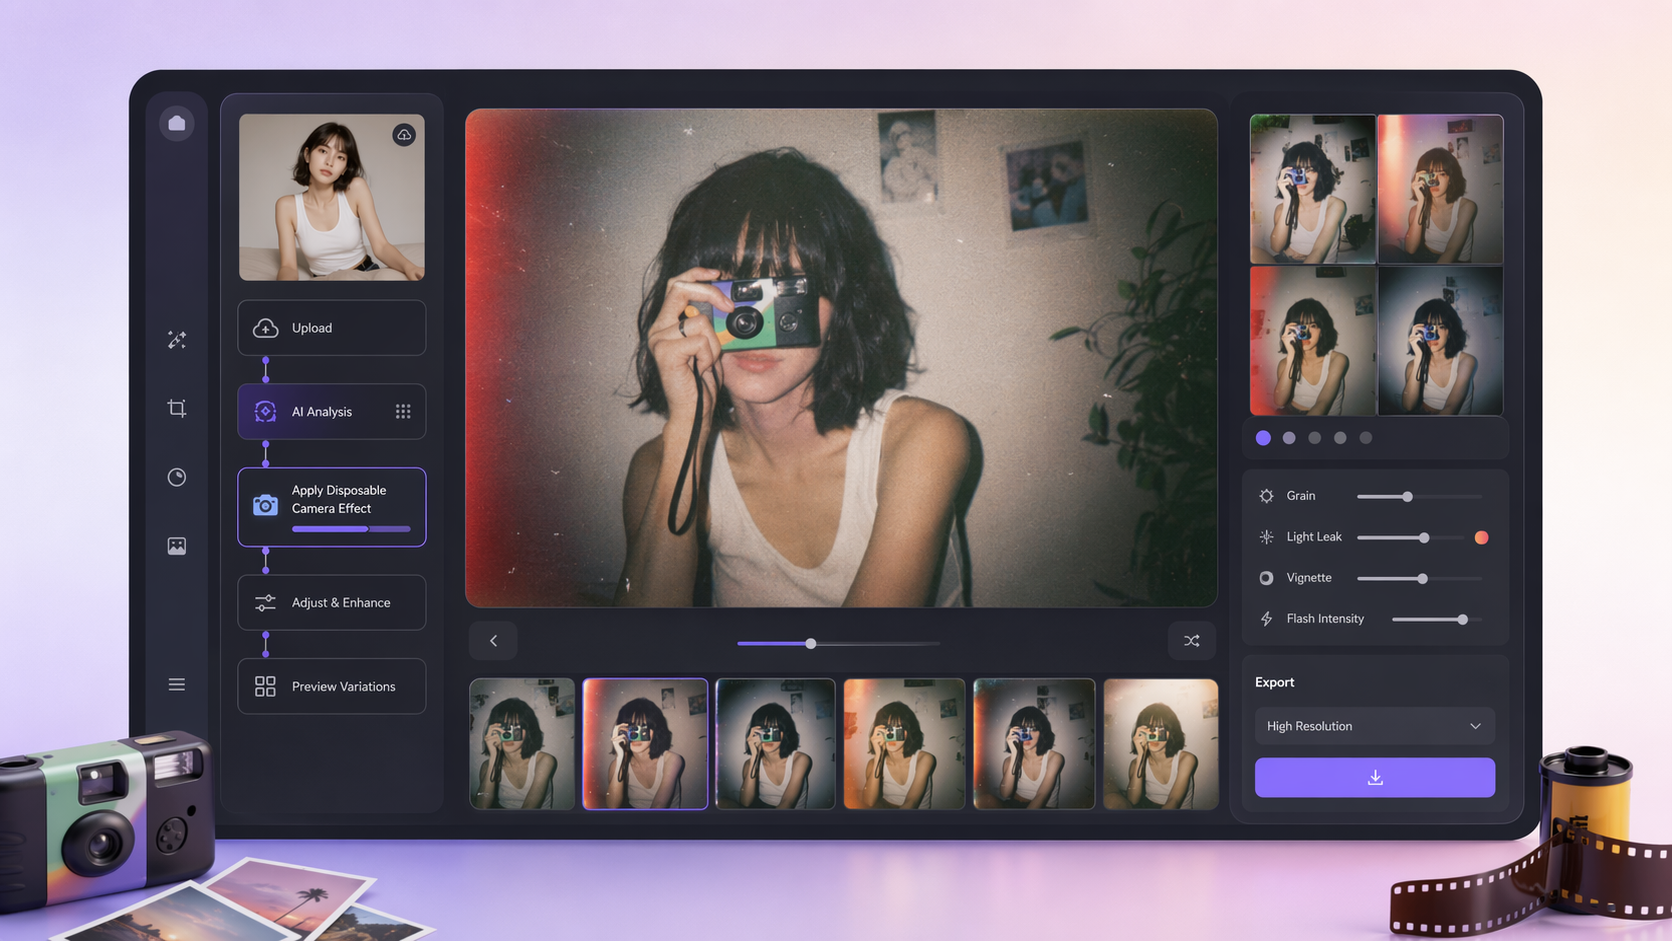Click the Export section heading
The width and height of the screenshot is (1672, 941).
[x=1275, y=682]
